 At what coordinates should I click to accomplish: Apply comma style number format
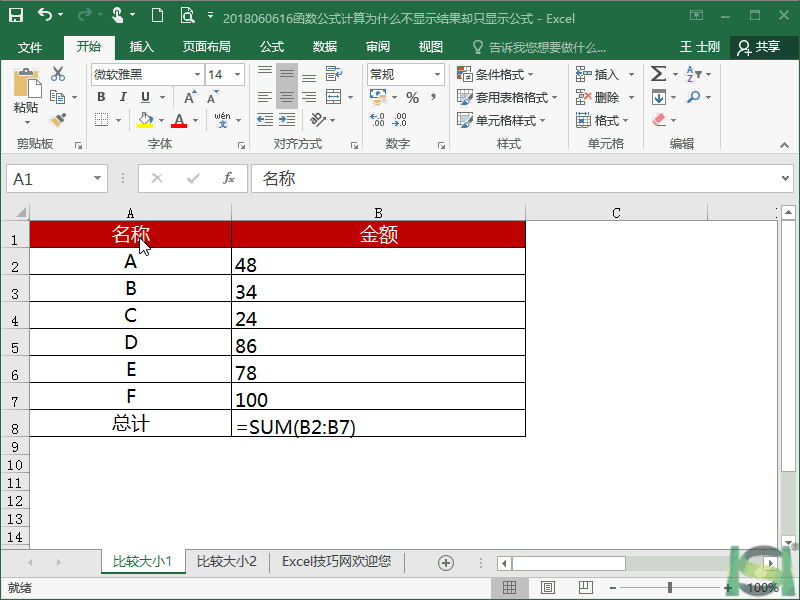(433, 97)
